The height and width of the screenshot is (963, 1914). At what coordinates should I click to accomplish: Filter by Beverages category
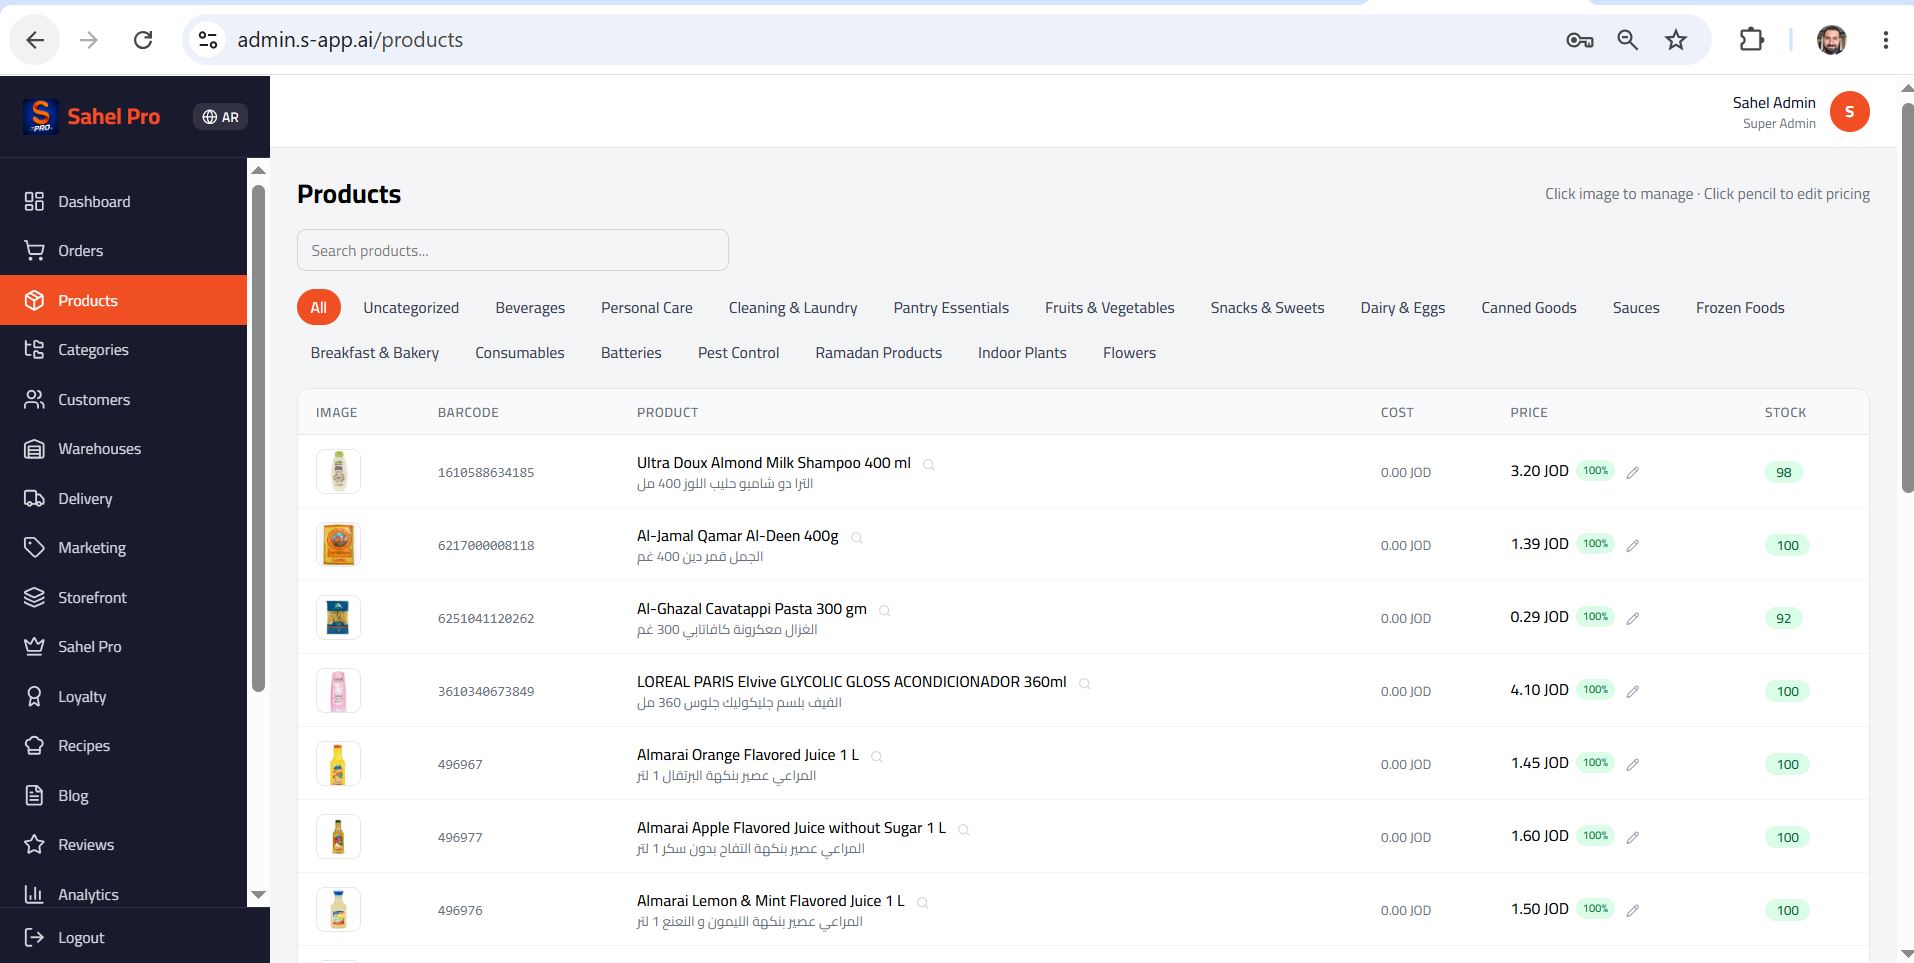530,308
